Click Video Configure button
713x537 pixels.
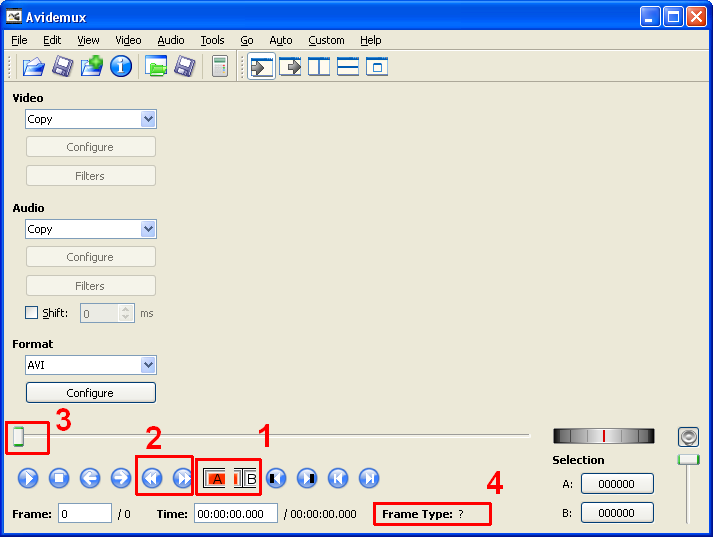pos(91,147)
